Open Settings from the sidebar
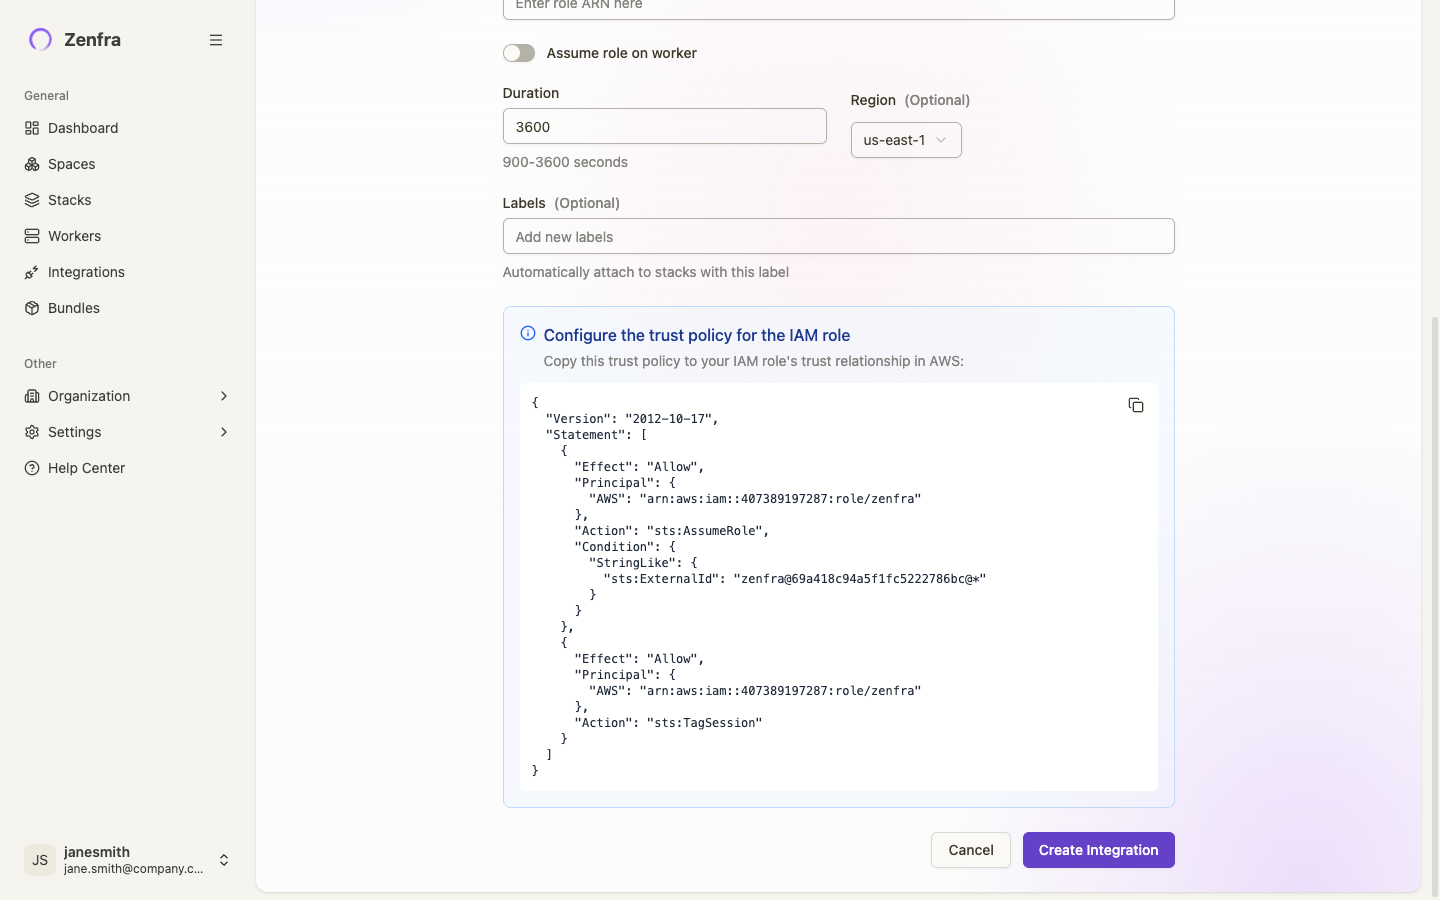This screenshot has width=1440, height=900. [75, 432]
